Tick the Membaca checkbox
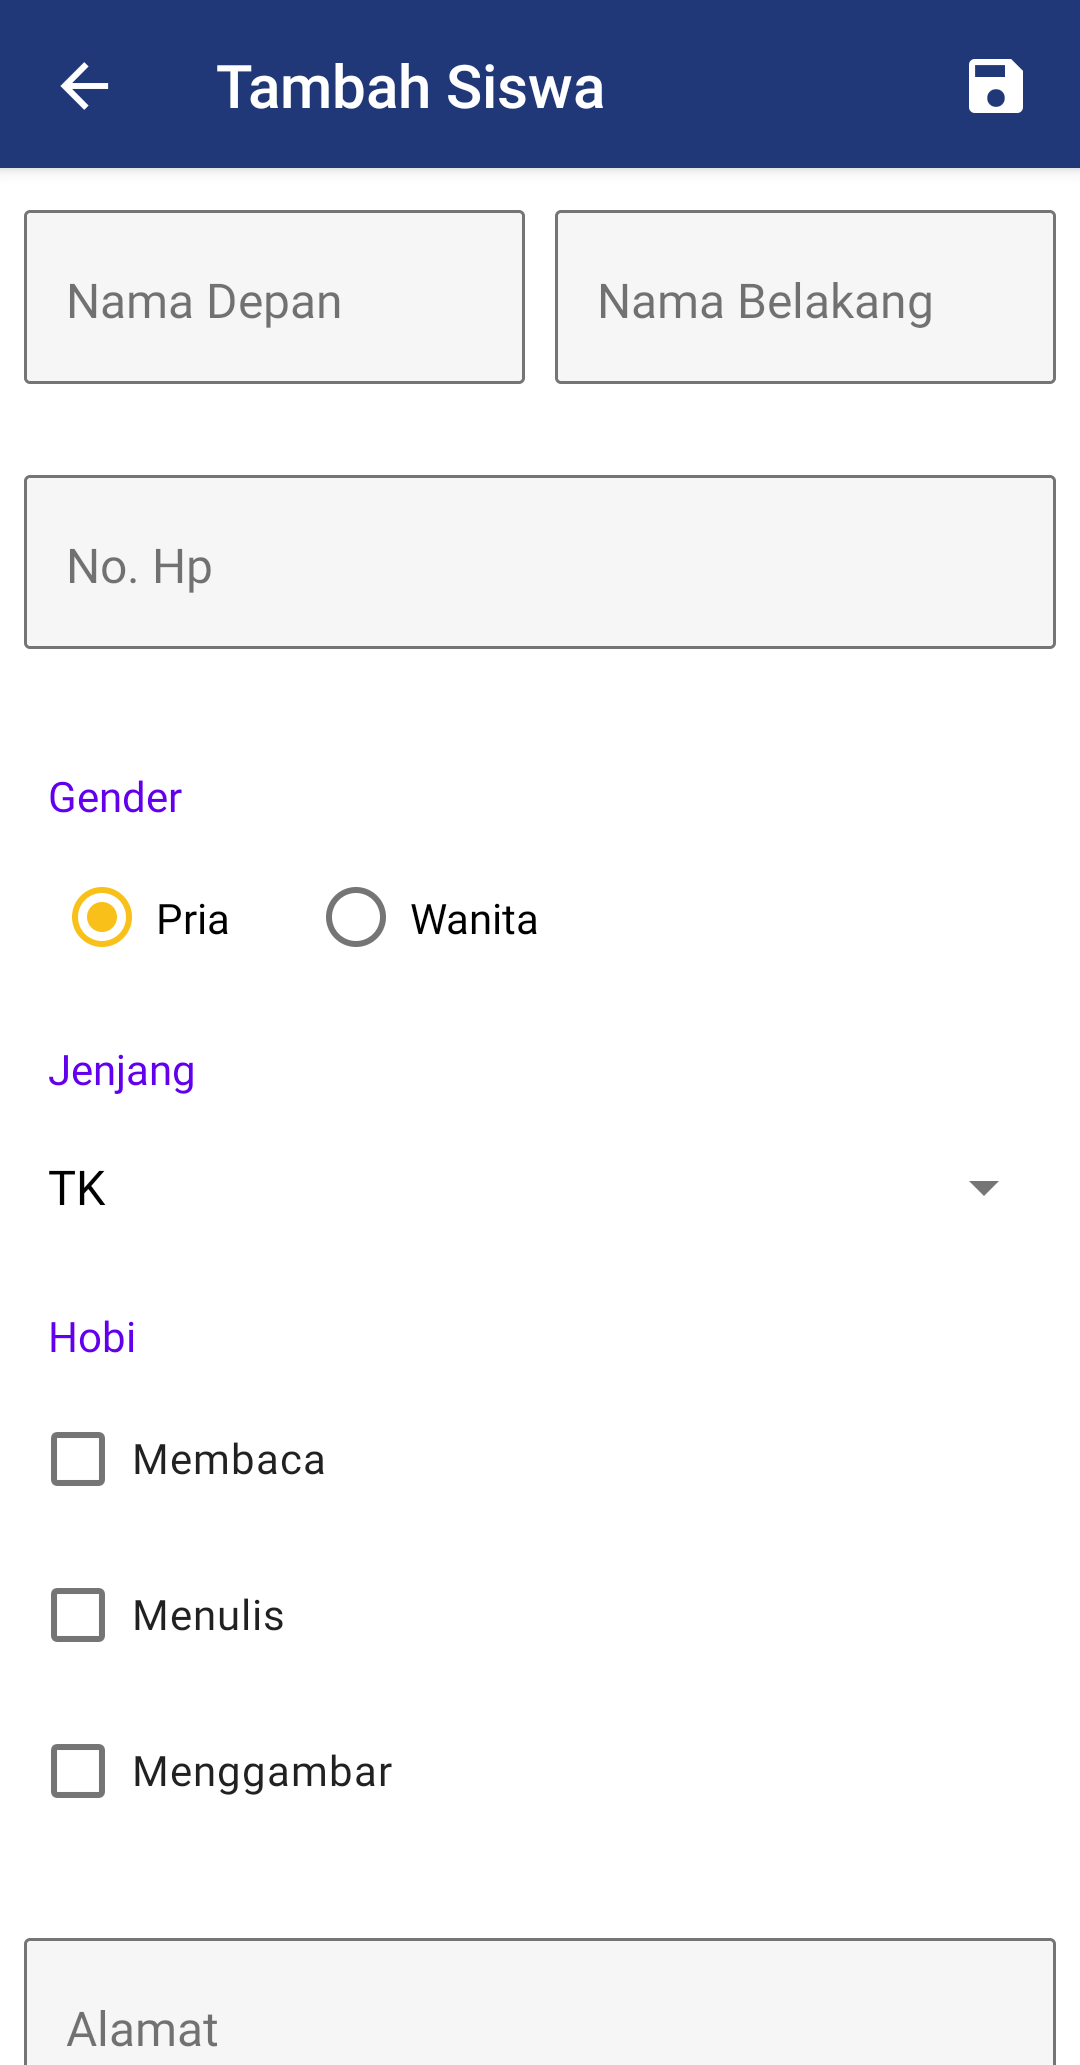This screenshot has width=1080, height=2065. (78, 1459)
